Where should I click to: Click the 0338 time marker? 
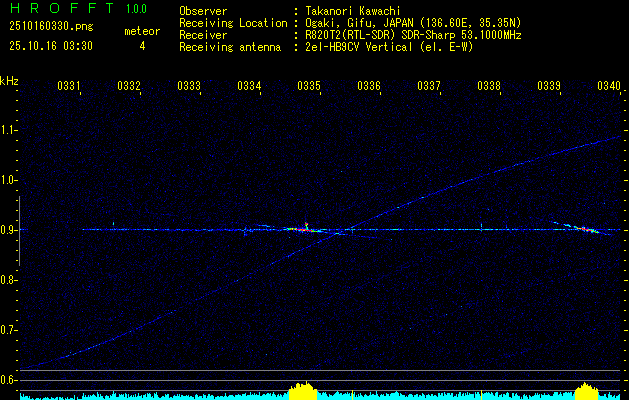pyautogui.click(x=489, y=85)
